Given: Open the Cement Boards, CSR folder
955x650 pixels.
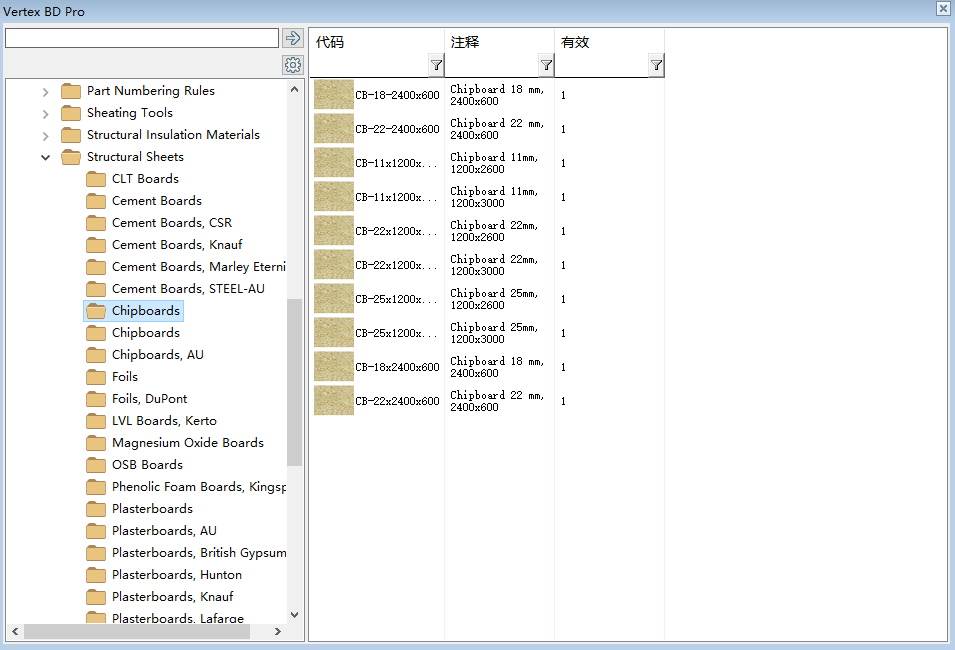Looking at the screenshot, I should [x=172, y=222].
